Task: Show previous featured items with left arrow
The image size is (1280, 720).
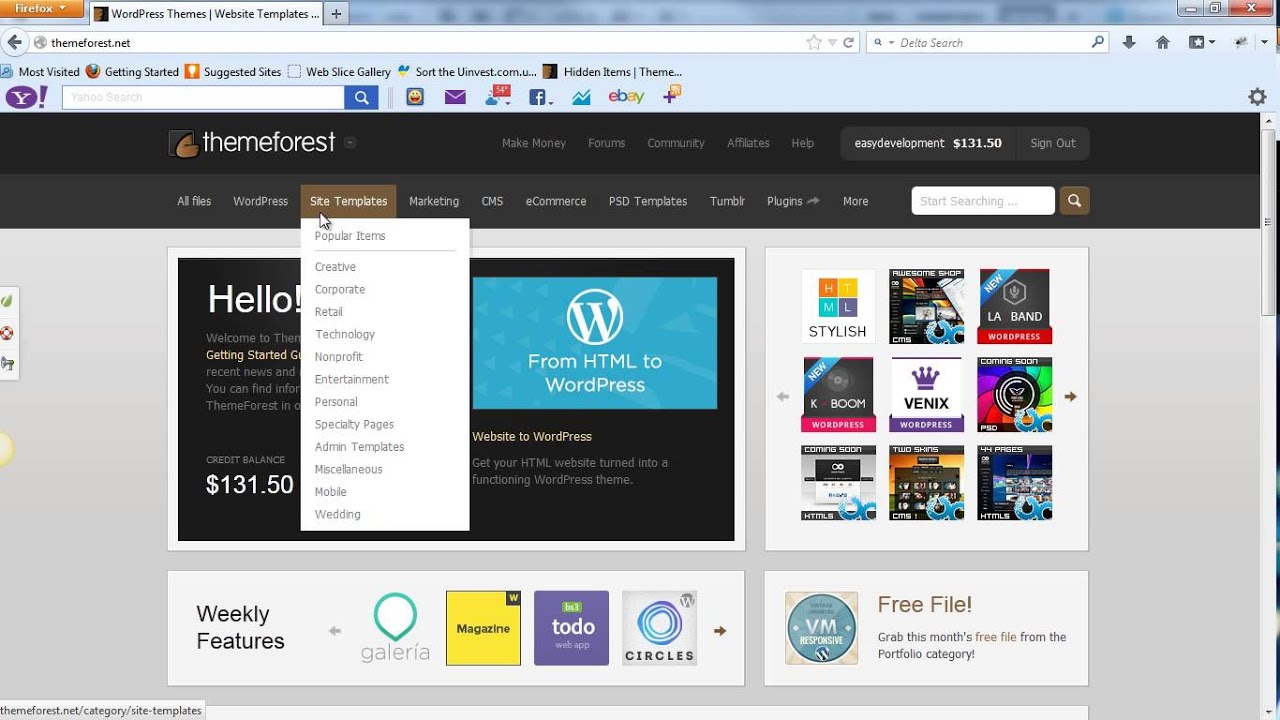Action: coord(783,397)
